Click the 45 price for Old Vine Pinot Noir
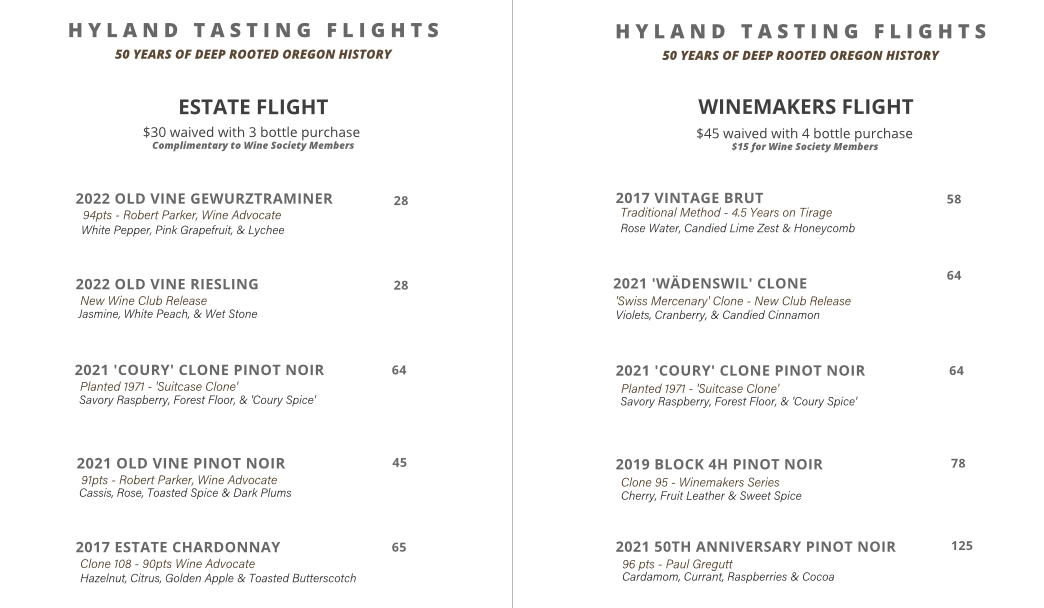Image resolution: width=1044 pixels, height=608 pixels. pos(399,462)
